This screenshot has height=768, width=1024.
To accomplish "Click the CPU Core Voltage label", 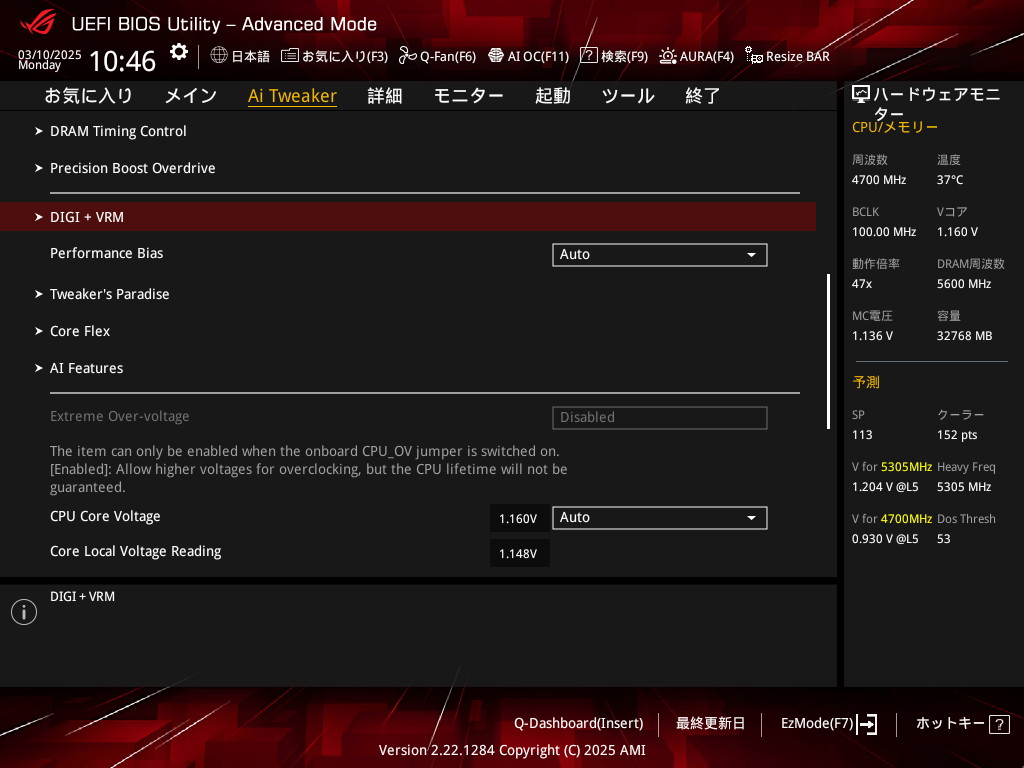I will pos(105,517).
